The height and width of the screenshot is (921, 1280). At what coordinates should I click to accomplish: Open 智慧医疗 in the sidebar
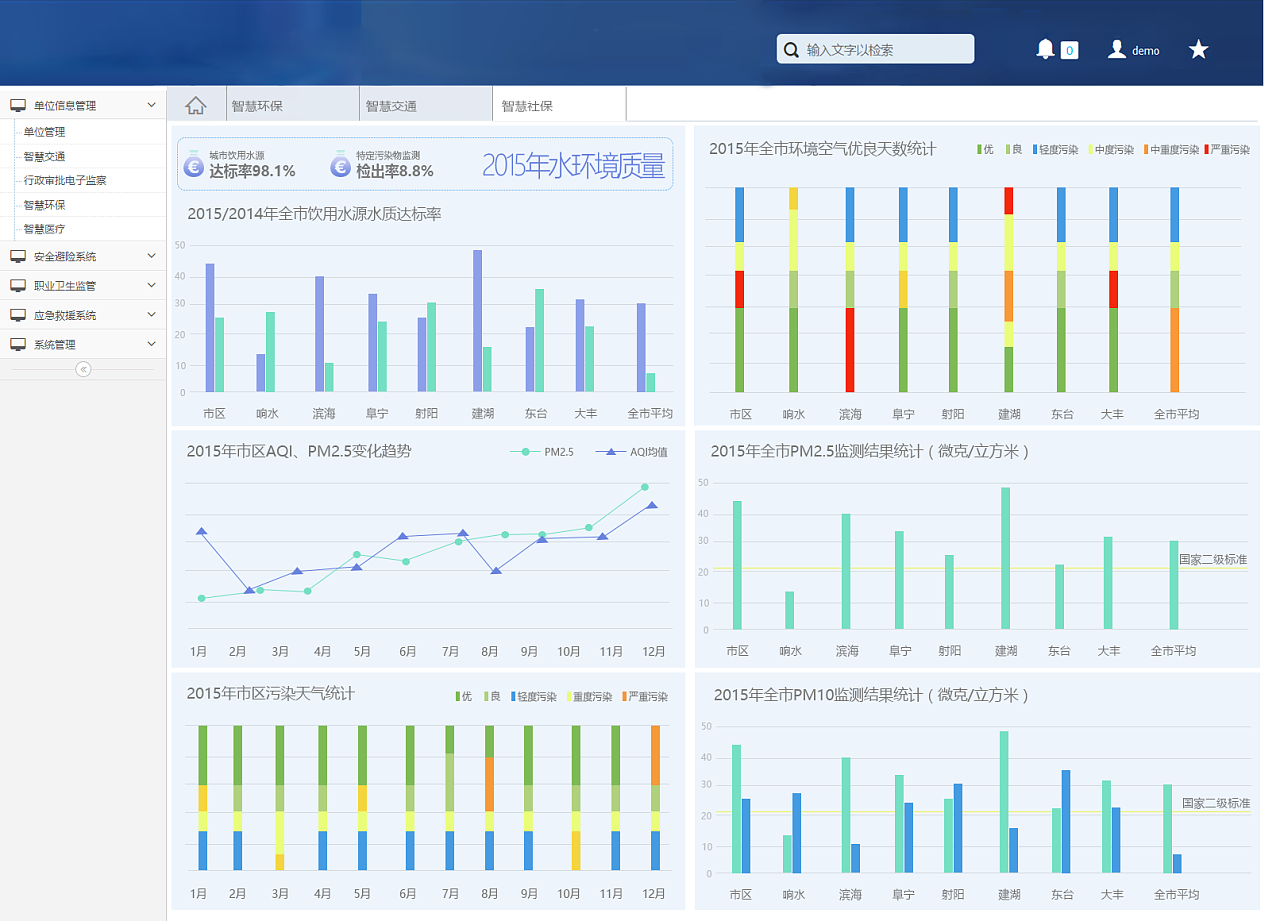[44, 229]
